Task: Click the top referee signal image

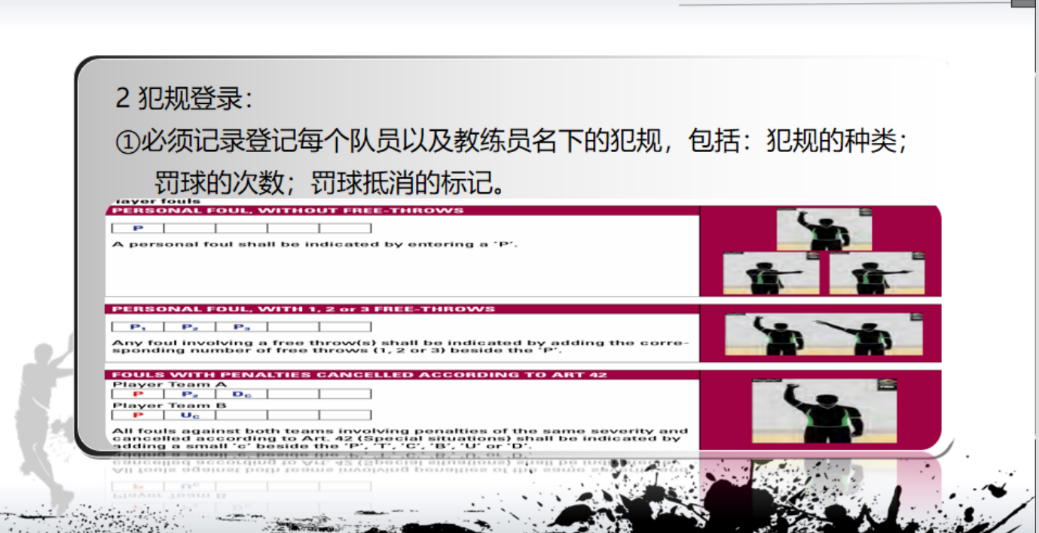Action: [x=821, y=229]
